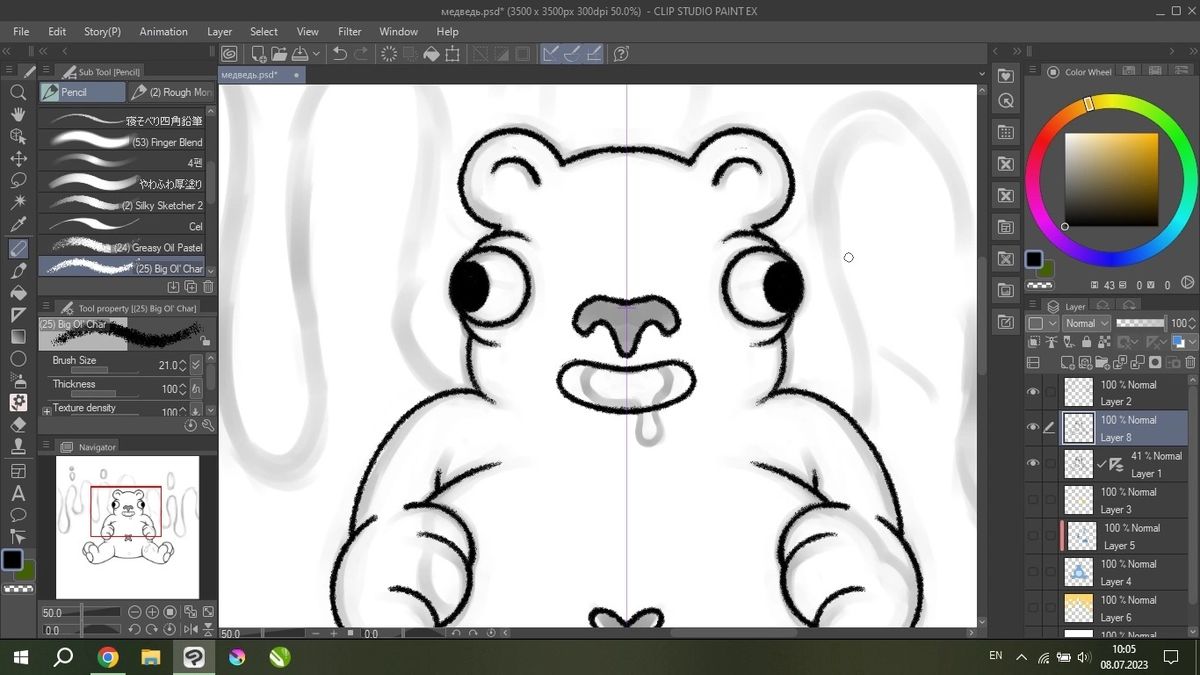Select the Auto select wand tool
The width and height of the screenshot is (1200, 675).
pyautogui.click(x=18, y=202)
